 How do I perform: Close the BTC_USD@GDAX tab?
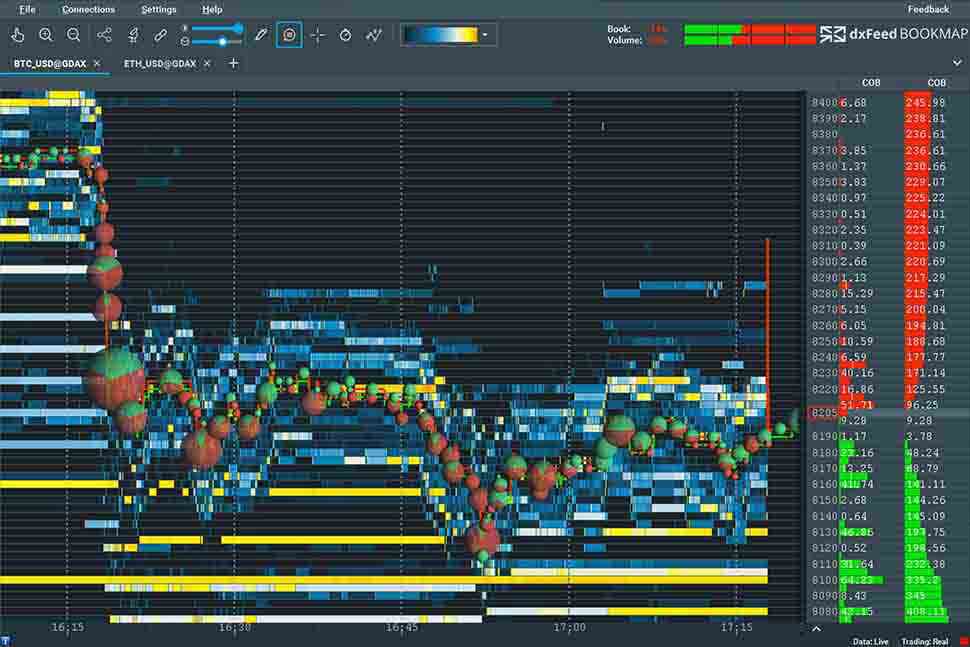click(97, 63)
